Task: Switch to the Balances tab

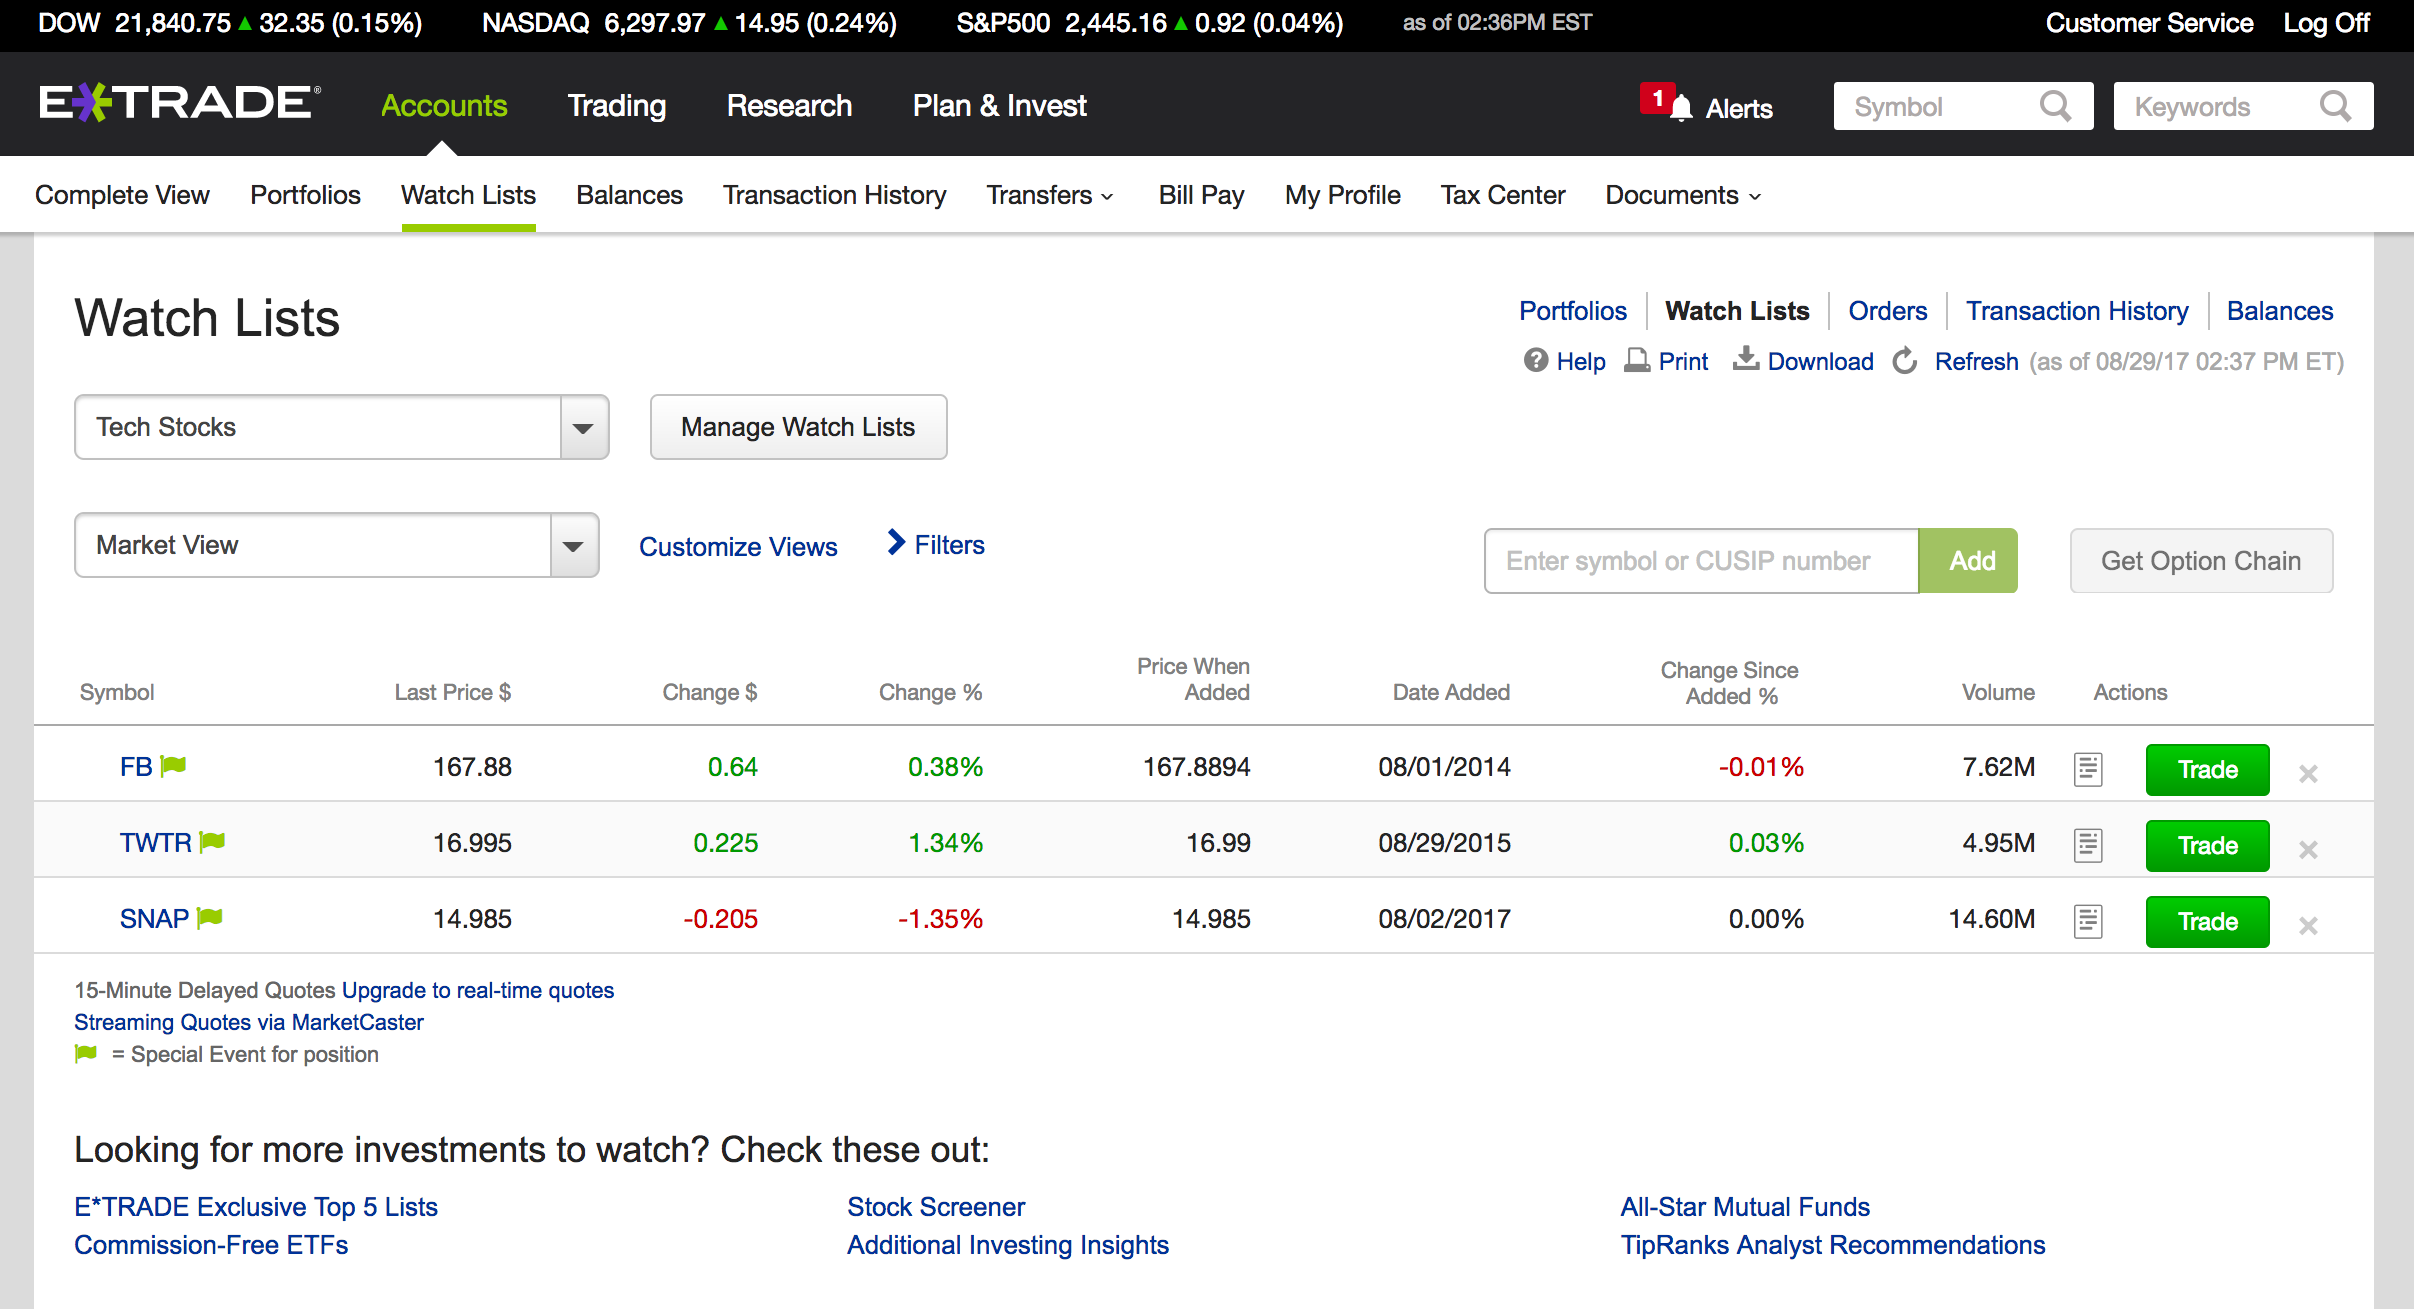Action: 629,195
